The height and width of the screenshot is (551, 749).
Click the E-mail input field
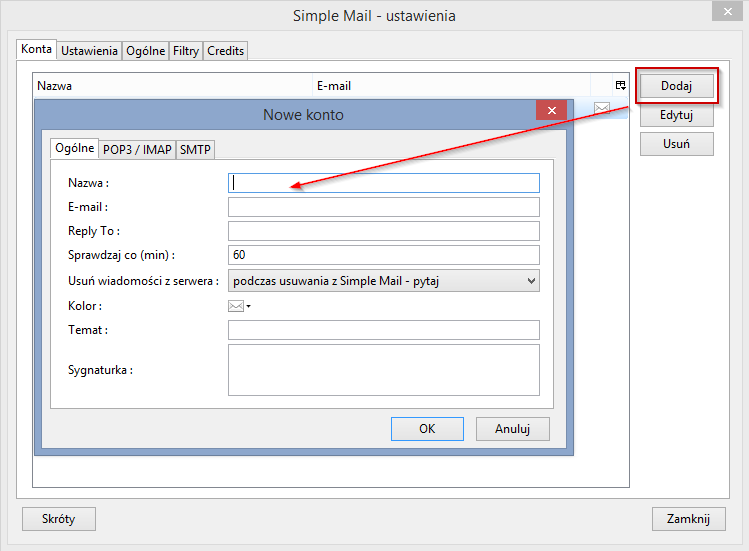384,207
